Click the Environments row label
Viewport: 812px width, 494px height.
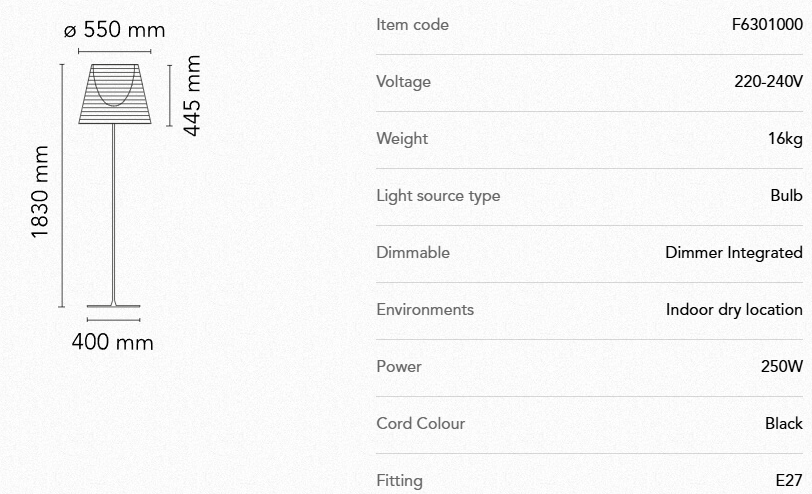425,309
